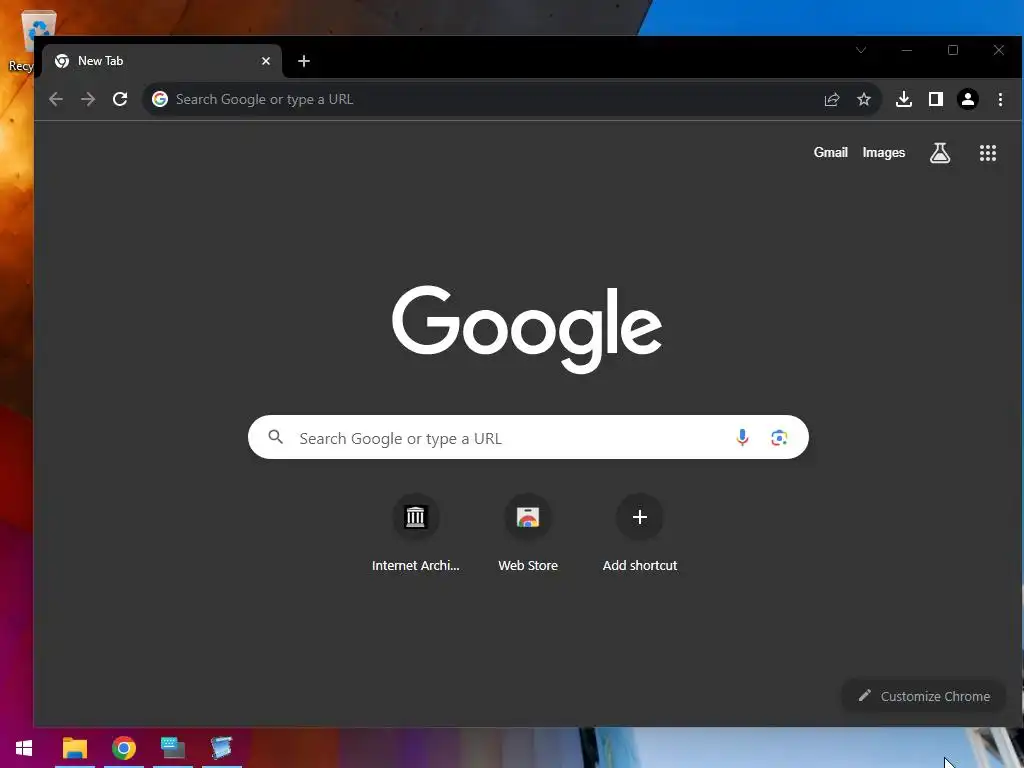Image resolution: width=1024 pixels, height=768 pixels.
Task: Open Search Labs flask icon
Action: click(940, 153)
